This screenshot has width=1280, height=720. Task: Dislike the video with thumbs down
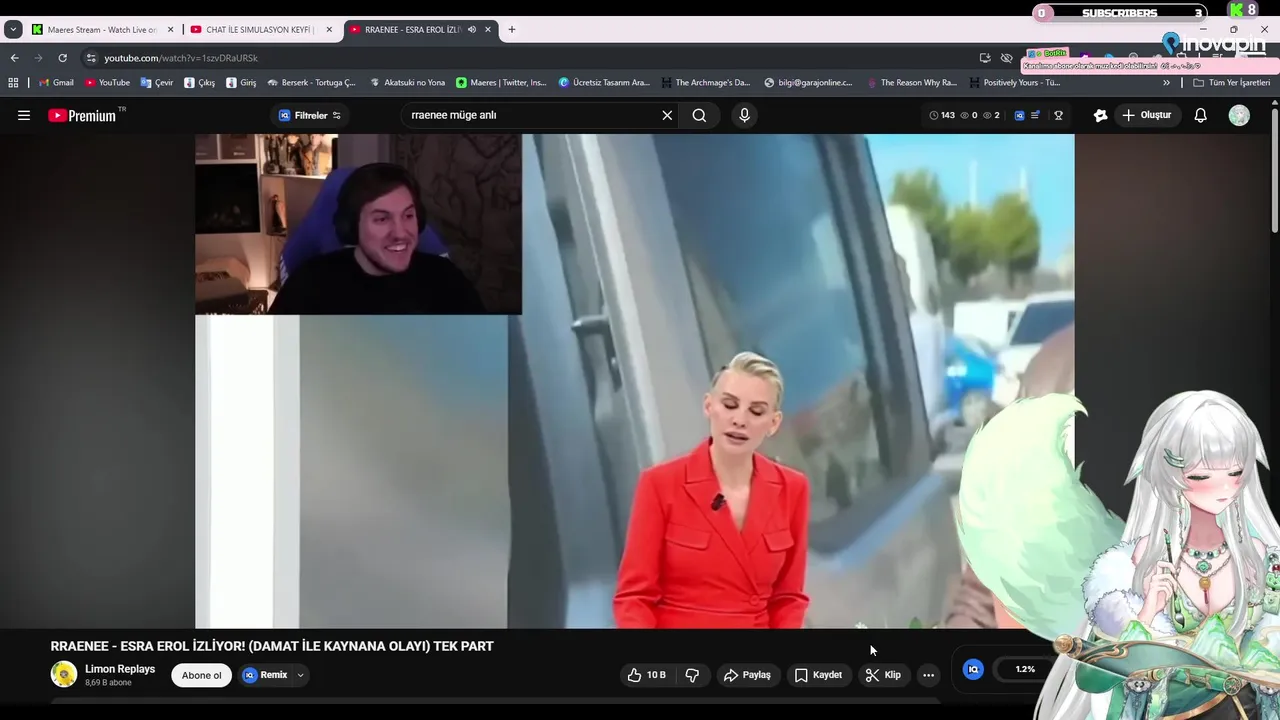692,675
